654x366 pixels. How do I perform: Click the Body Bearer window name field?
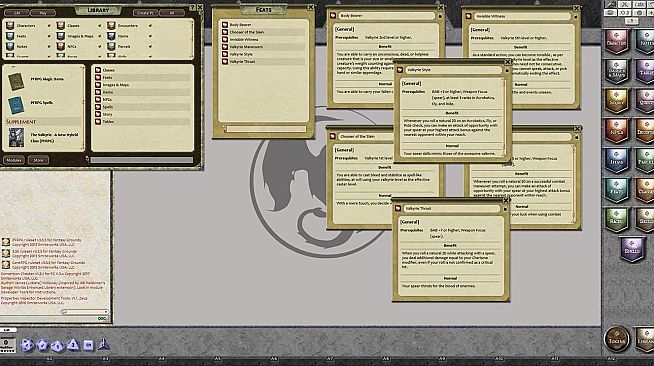386,15
